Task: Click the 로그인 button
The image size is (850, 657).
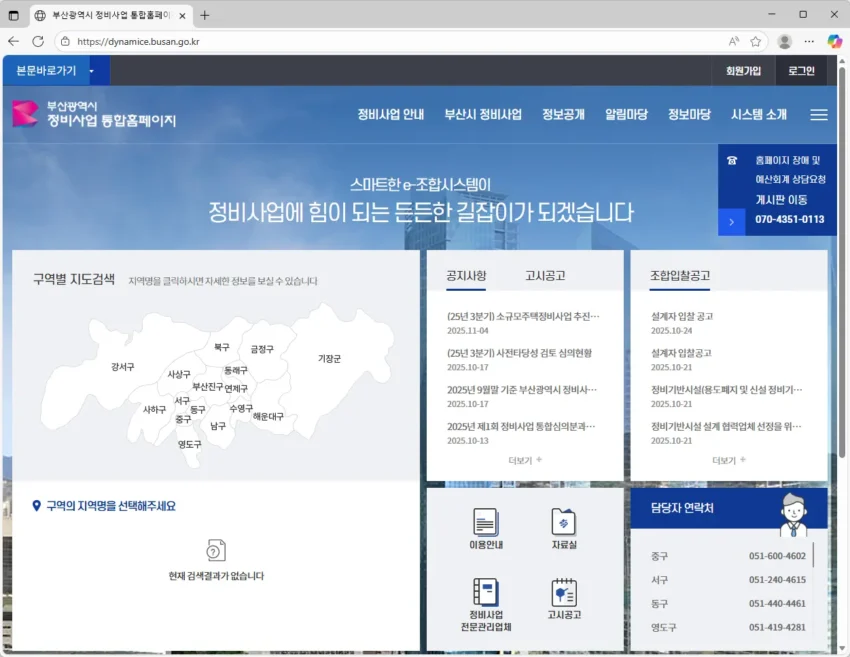Action: click(x=801, y=71)
